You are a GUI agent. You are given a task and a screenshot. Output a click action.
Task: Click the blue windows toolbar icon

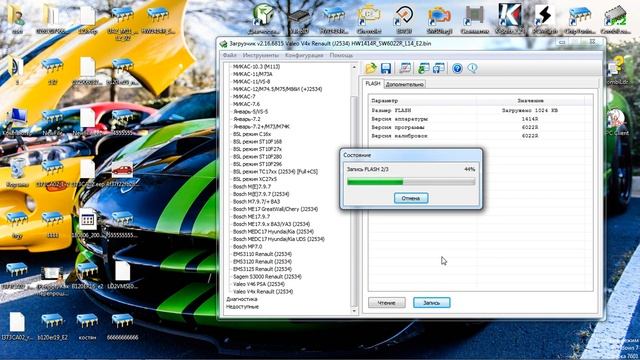pyautogui.click(x=439, y=68)
